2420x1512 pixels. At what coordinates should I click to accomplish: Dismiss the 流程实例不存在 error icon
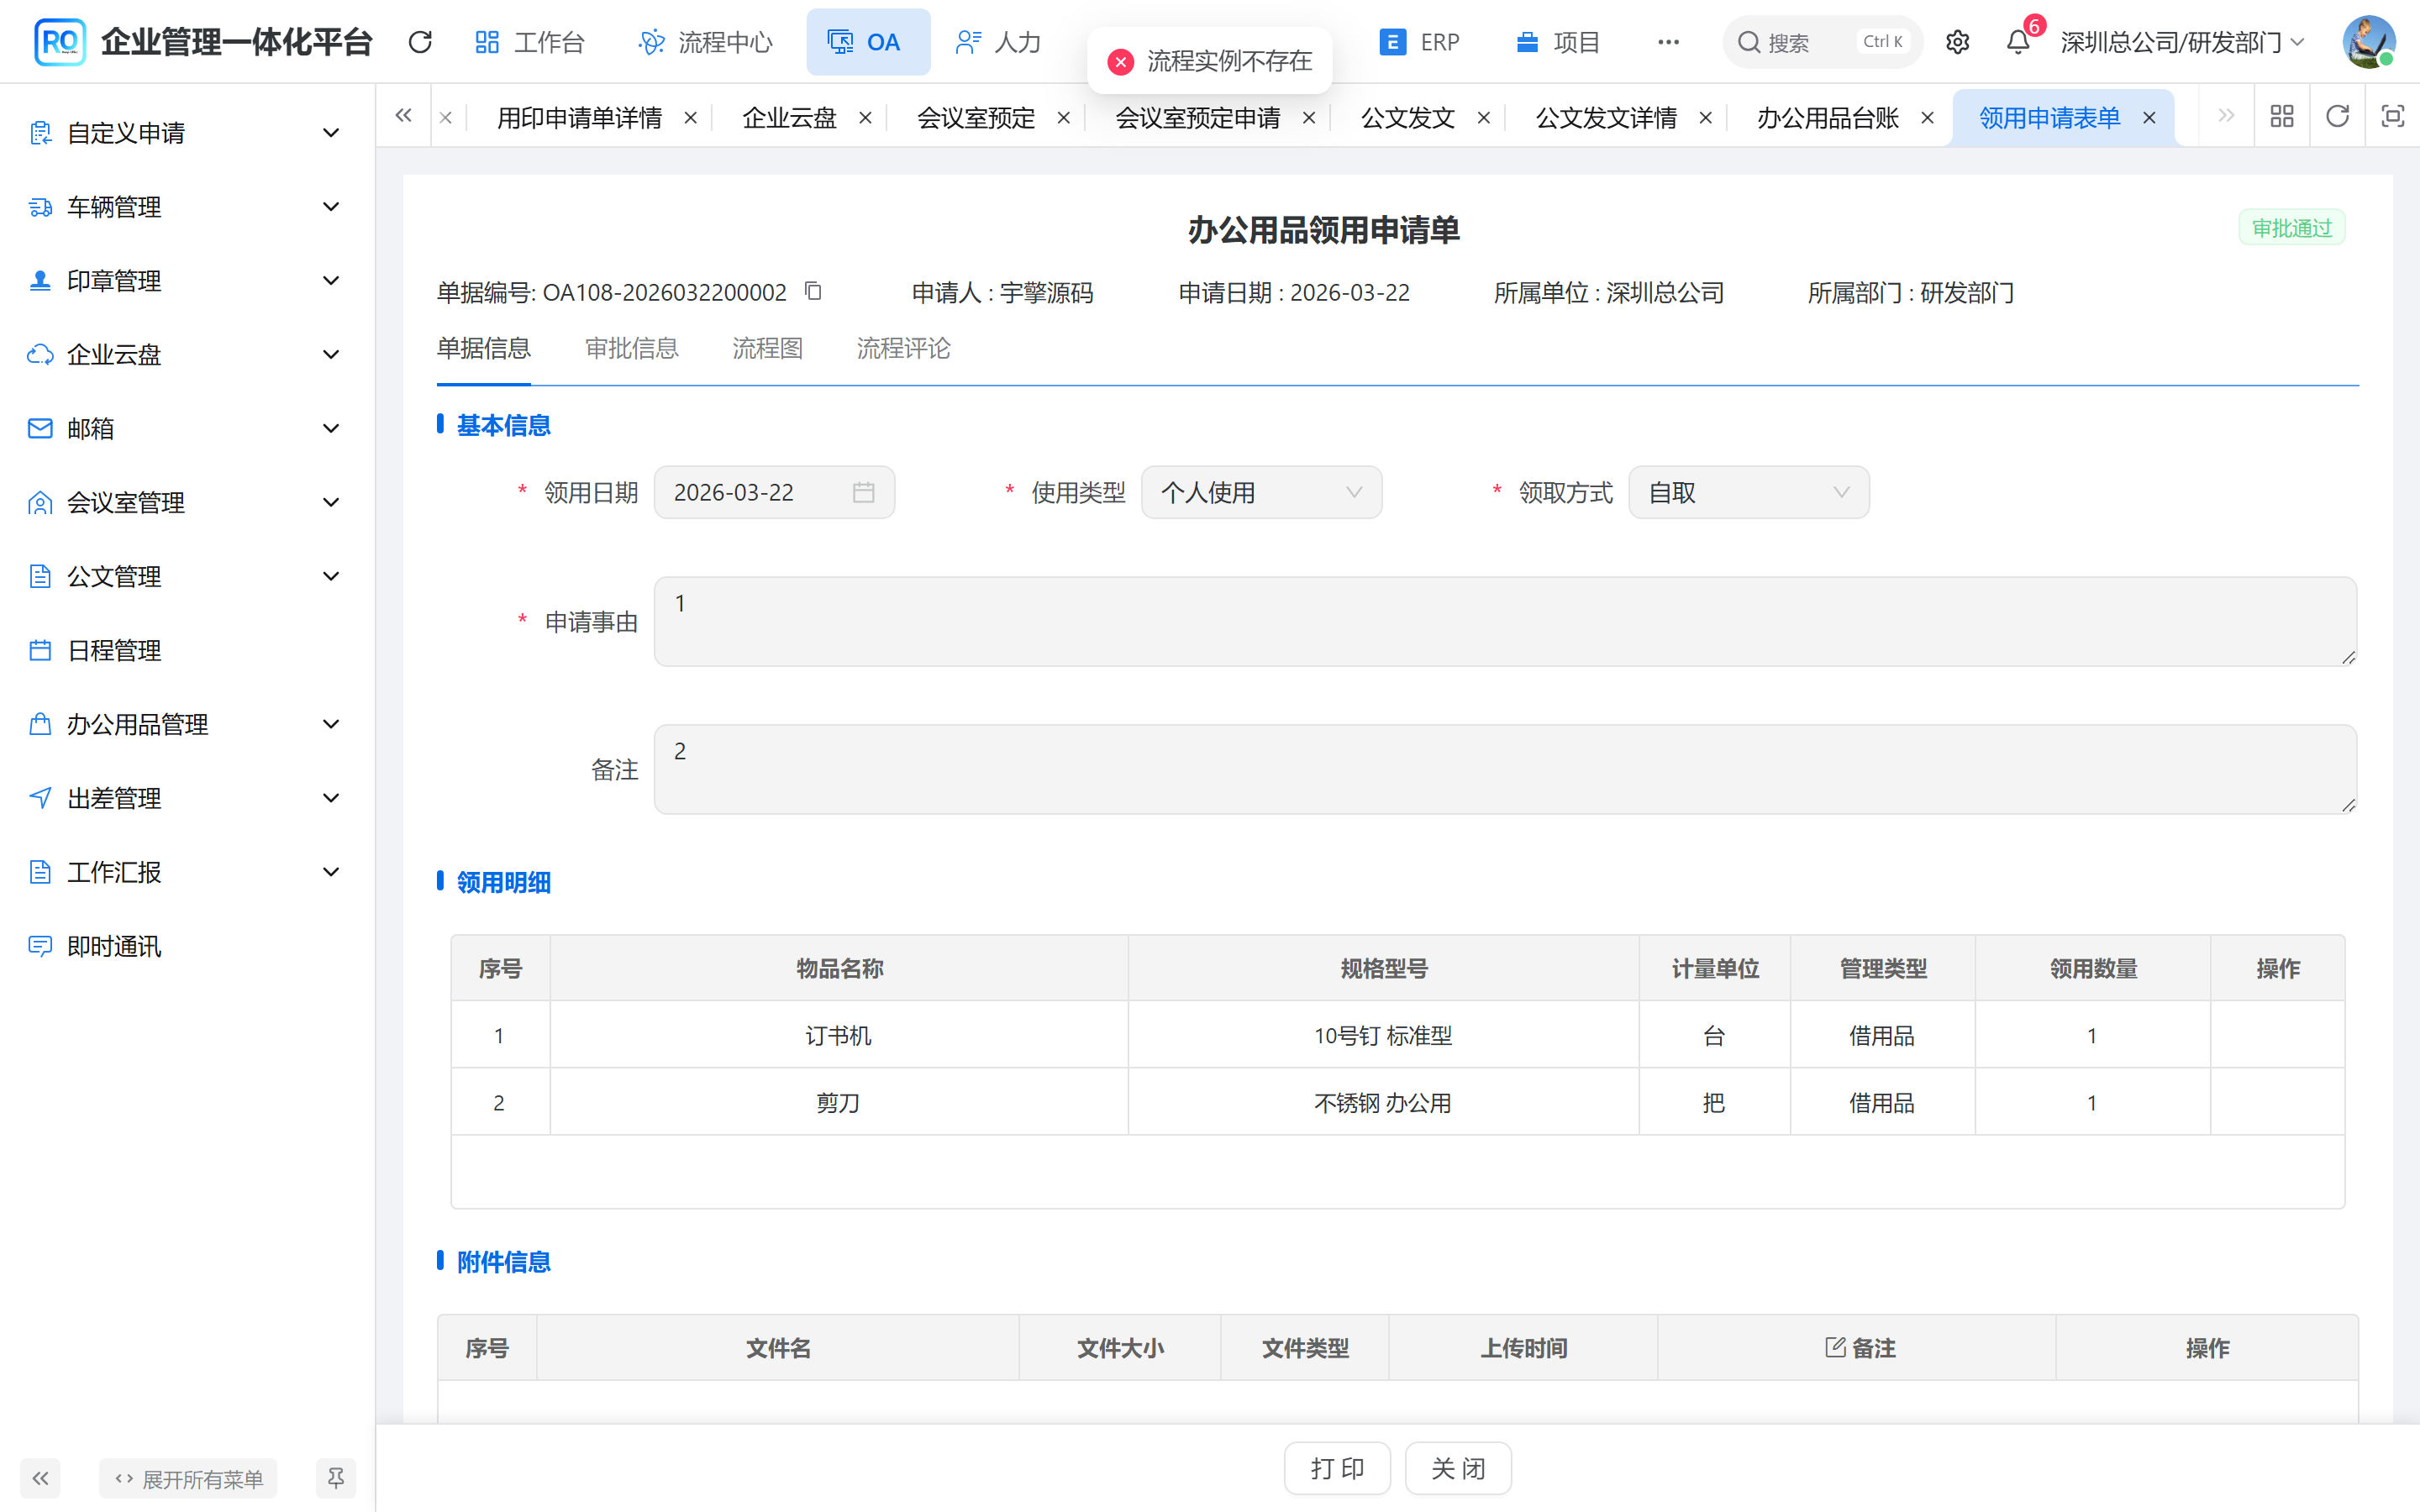1120,61
